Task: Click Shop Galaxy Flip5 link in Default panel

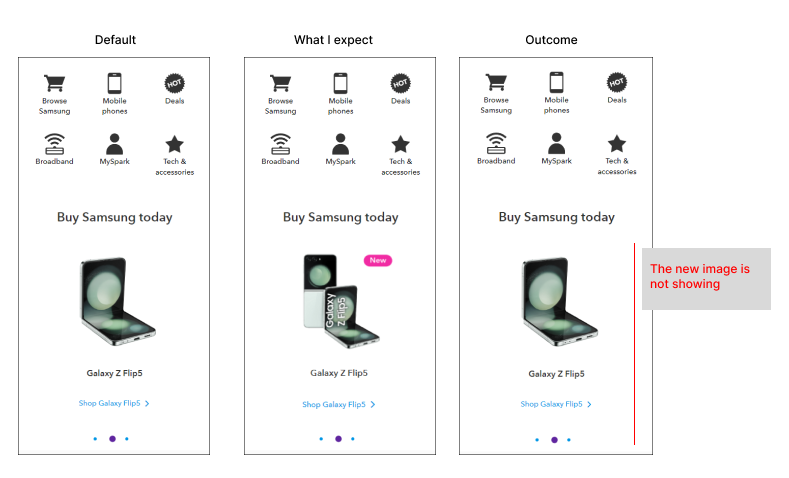Action: (113, 404)
